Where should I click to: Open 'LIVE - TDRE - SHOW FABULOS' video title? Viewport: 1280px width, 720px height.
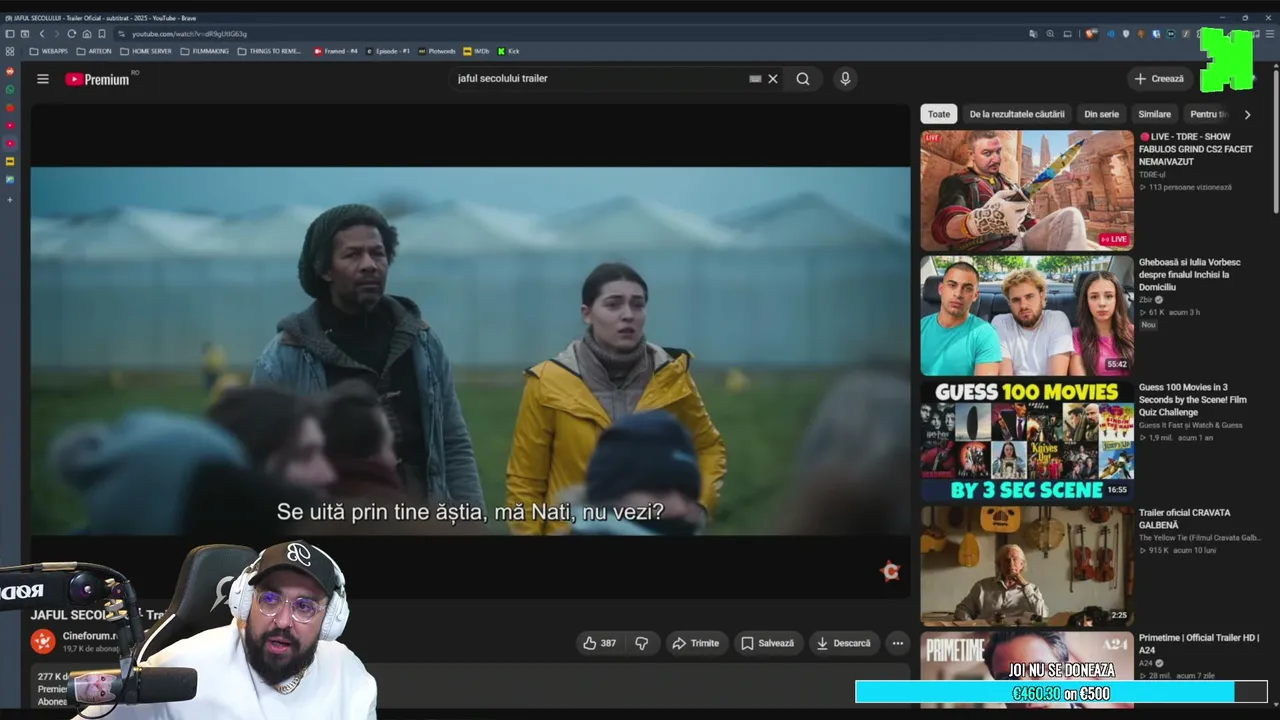pyautogui.click(x=1197, y=149)
